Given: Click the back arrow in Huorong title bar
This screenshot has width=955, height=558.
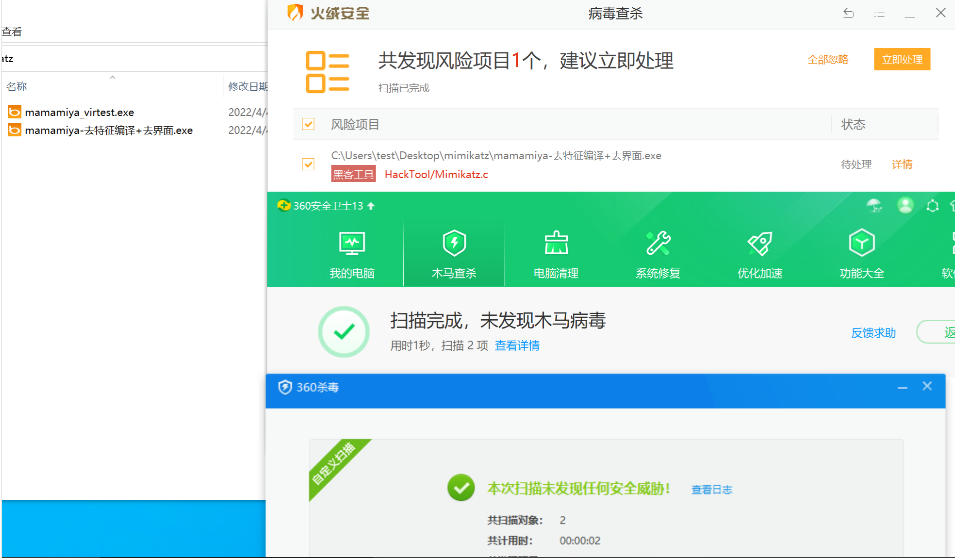Looking at the screenshot, I should [848, 13].
